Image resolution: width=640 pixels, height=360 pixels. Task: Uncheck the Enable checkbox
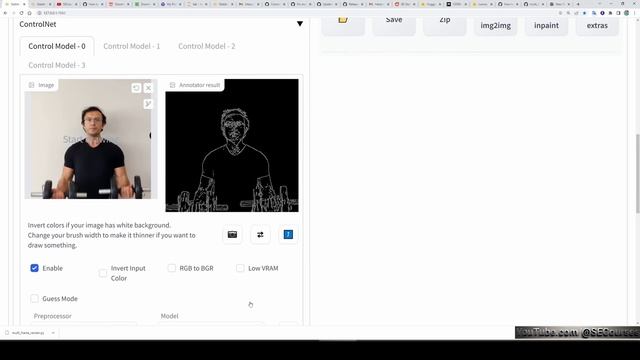pos(34,268)
